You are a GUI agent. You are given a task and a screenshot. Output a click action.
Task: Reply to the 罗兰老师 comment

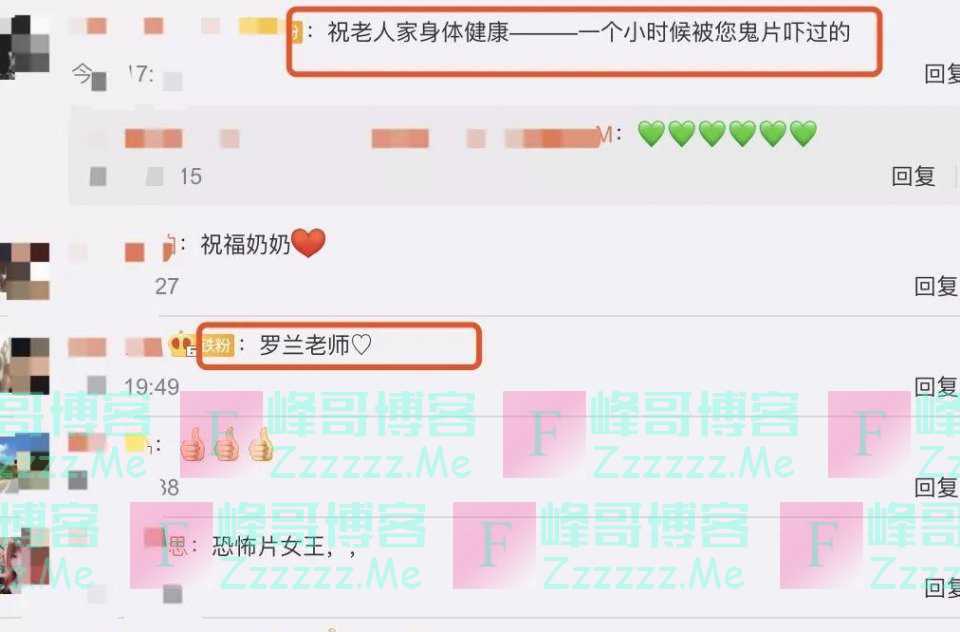[937, 387]
